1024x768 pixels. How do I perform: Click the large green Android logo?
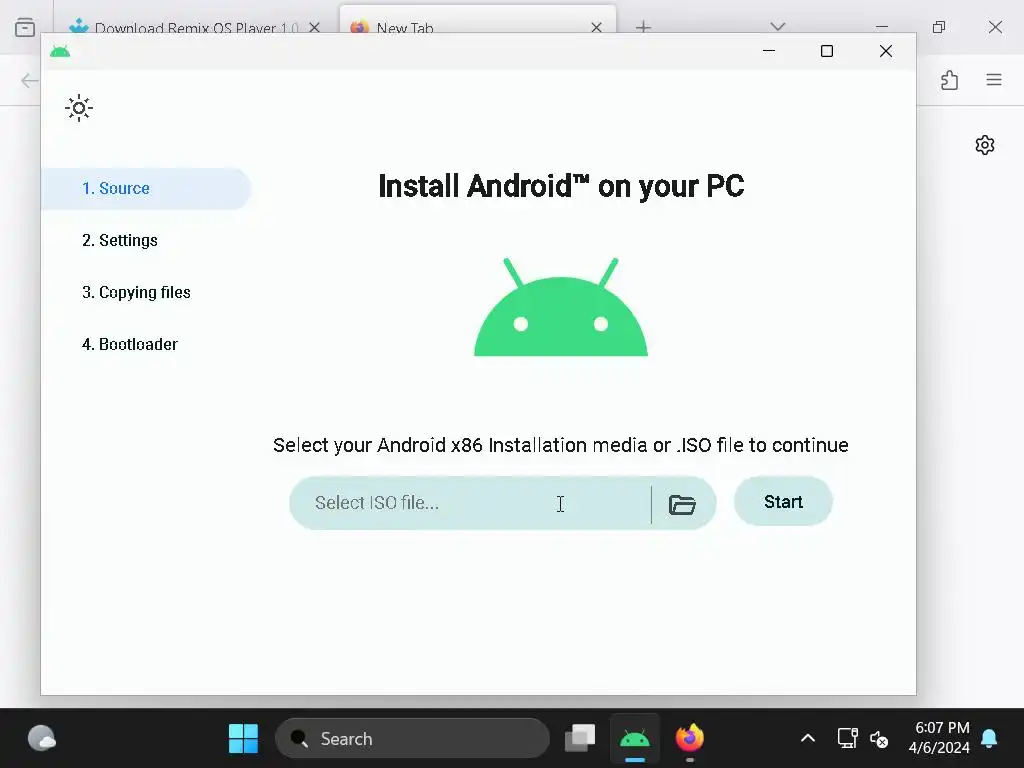click(561, 307)
